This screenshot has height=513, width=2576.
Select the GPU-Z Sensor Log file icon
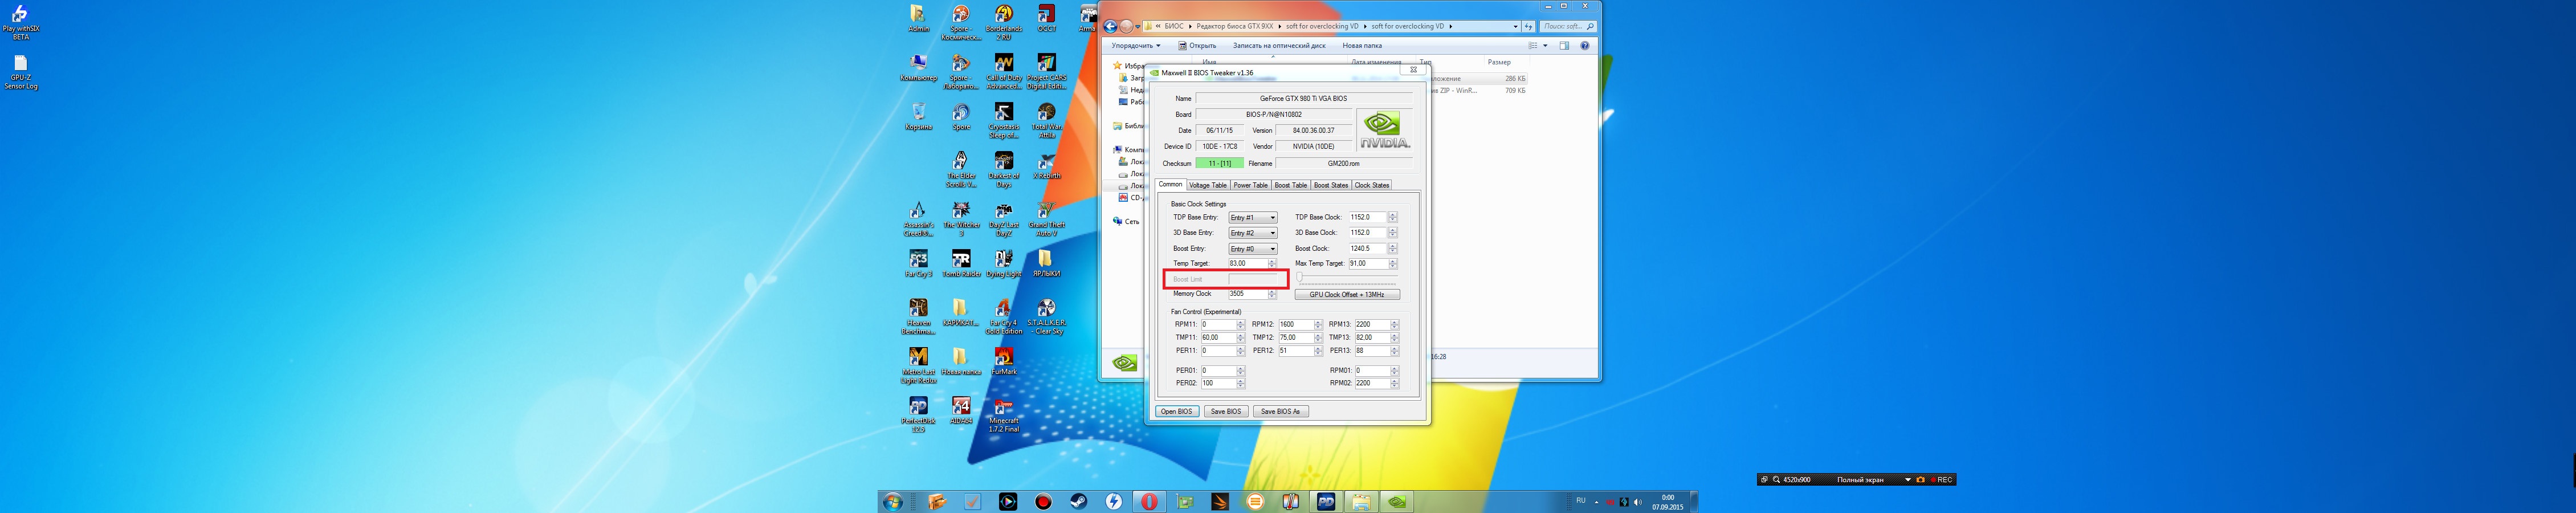tap(21, 73)
